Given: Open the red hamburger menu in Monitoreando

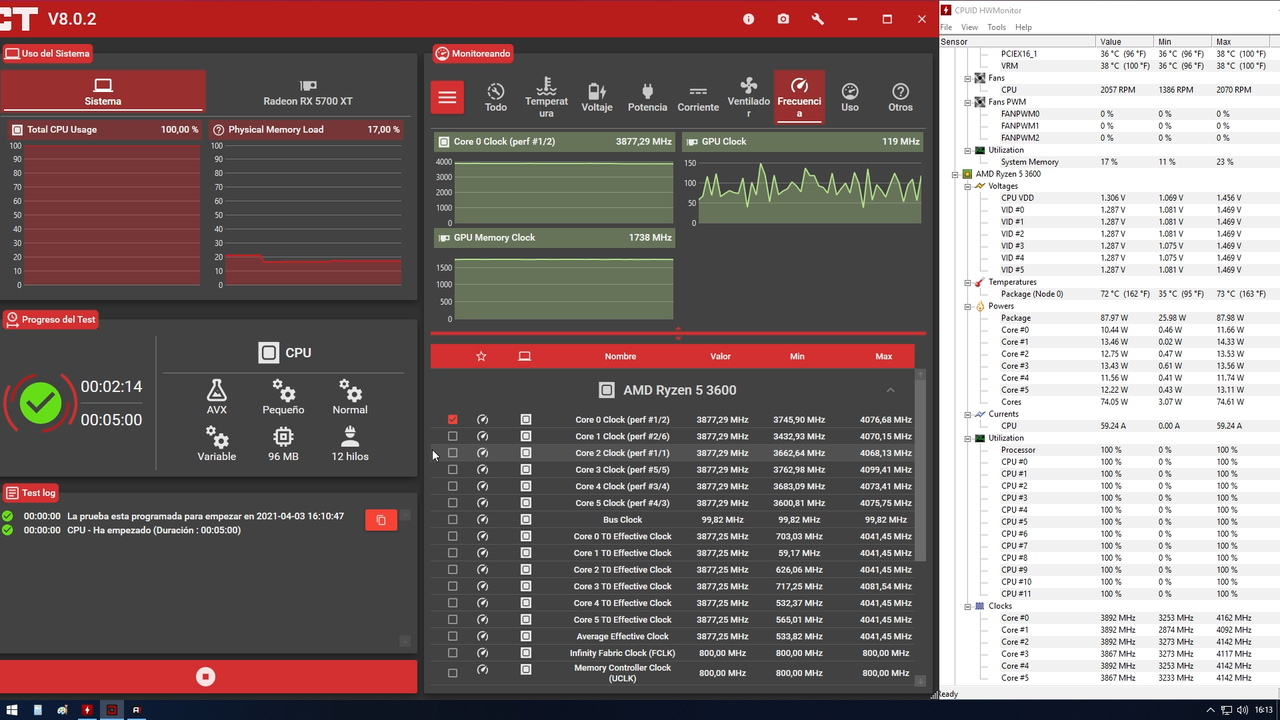Looking at the screenshot, I should click(x=447, y=97).
